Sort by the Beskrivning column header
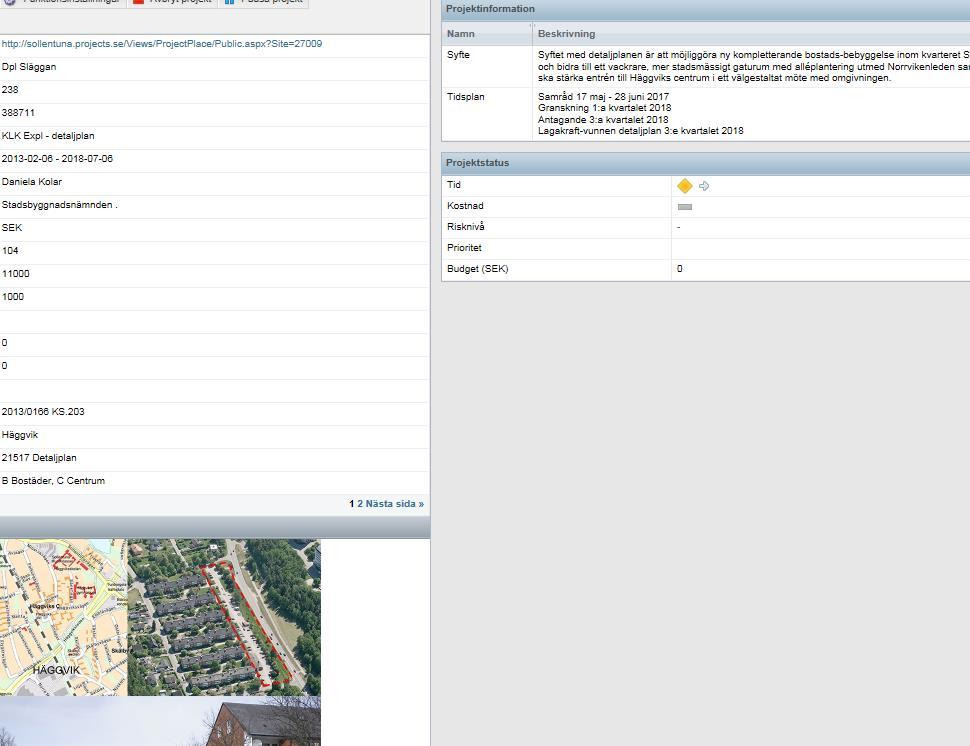Image resolution: width=970 pixels, height=746 pixels. (751, 34)
